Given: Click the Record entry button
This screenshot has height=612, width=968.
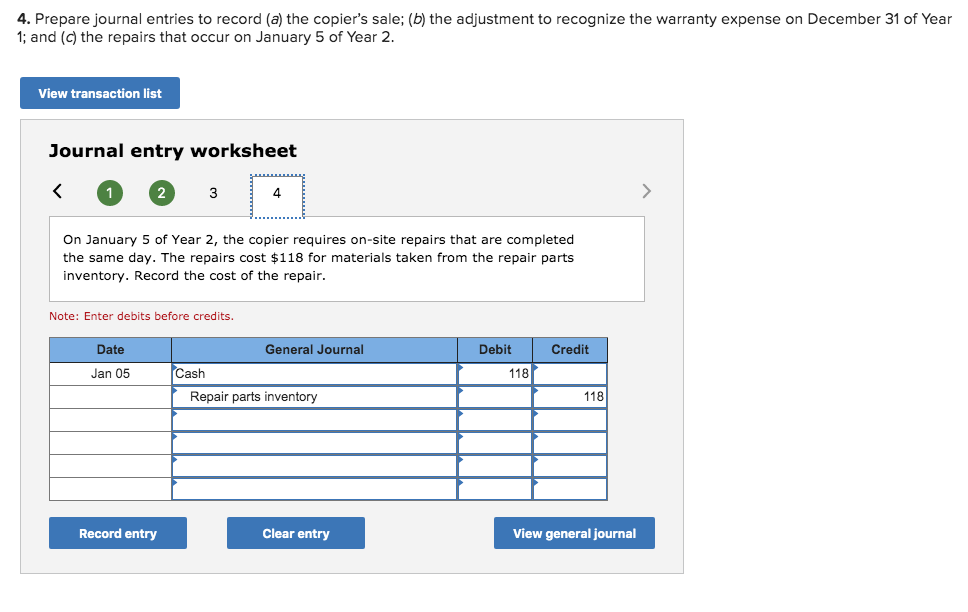Looking at the screenshot, I should click(117, 532).
